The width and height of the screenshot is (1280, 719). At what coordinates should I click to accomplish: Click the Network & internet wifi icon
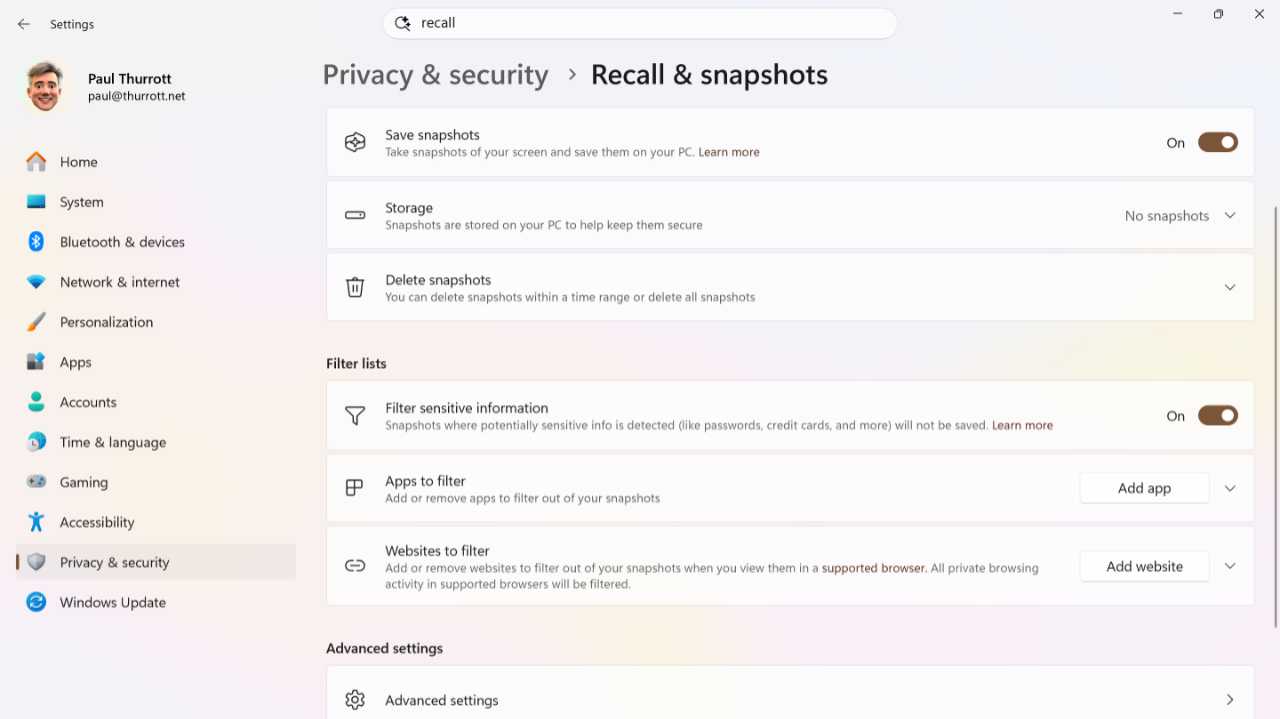tap(36, 282)
